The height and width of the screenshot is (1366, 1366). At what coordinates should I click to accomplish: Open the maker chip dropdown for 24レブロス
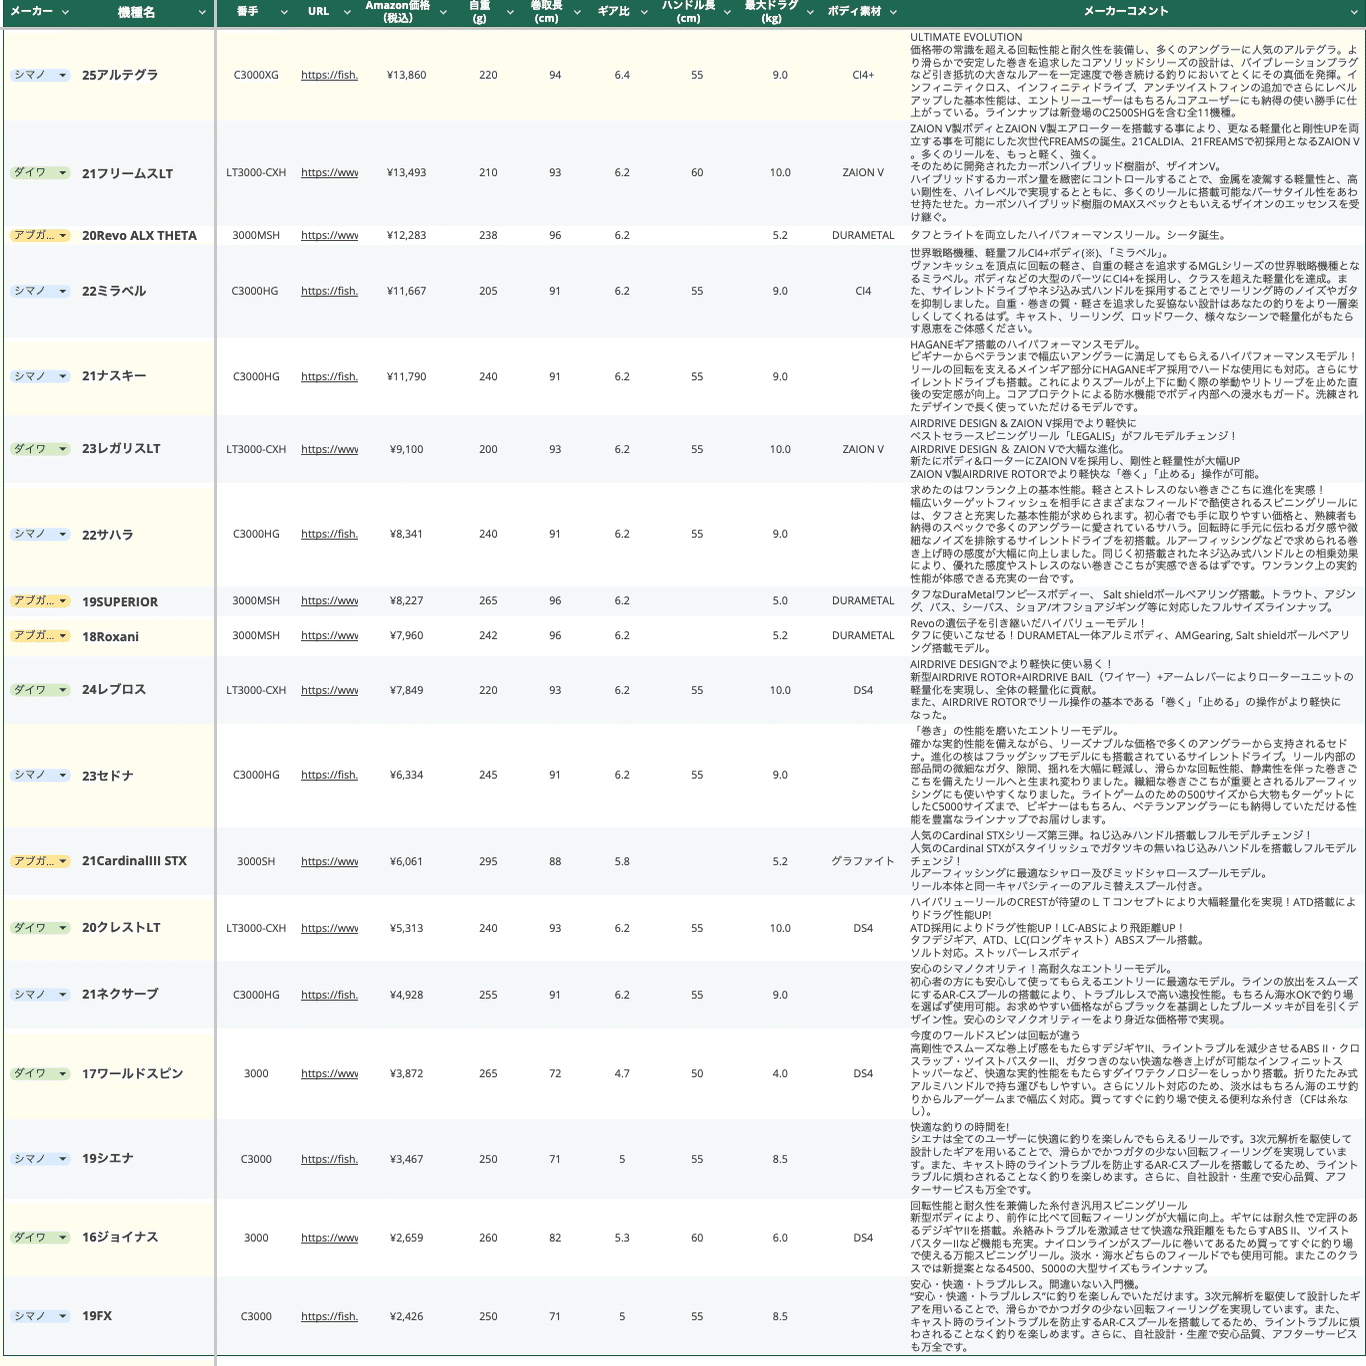tap(63, 690)
